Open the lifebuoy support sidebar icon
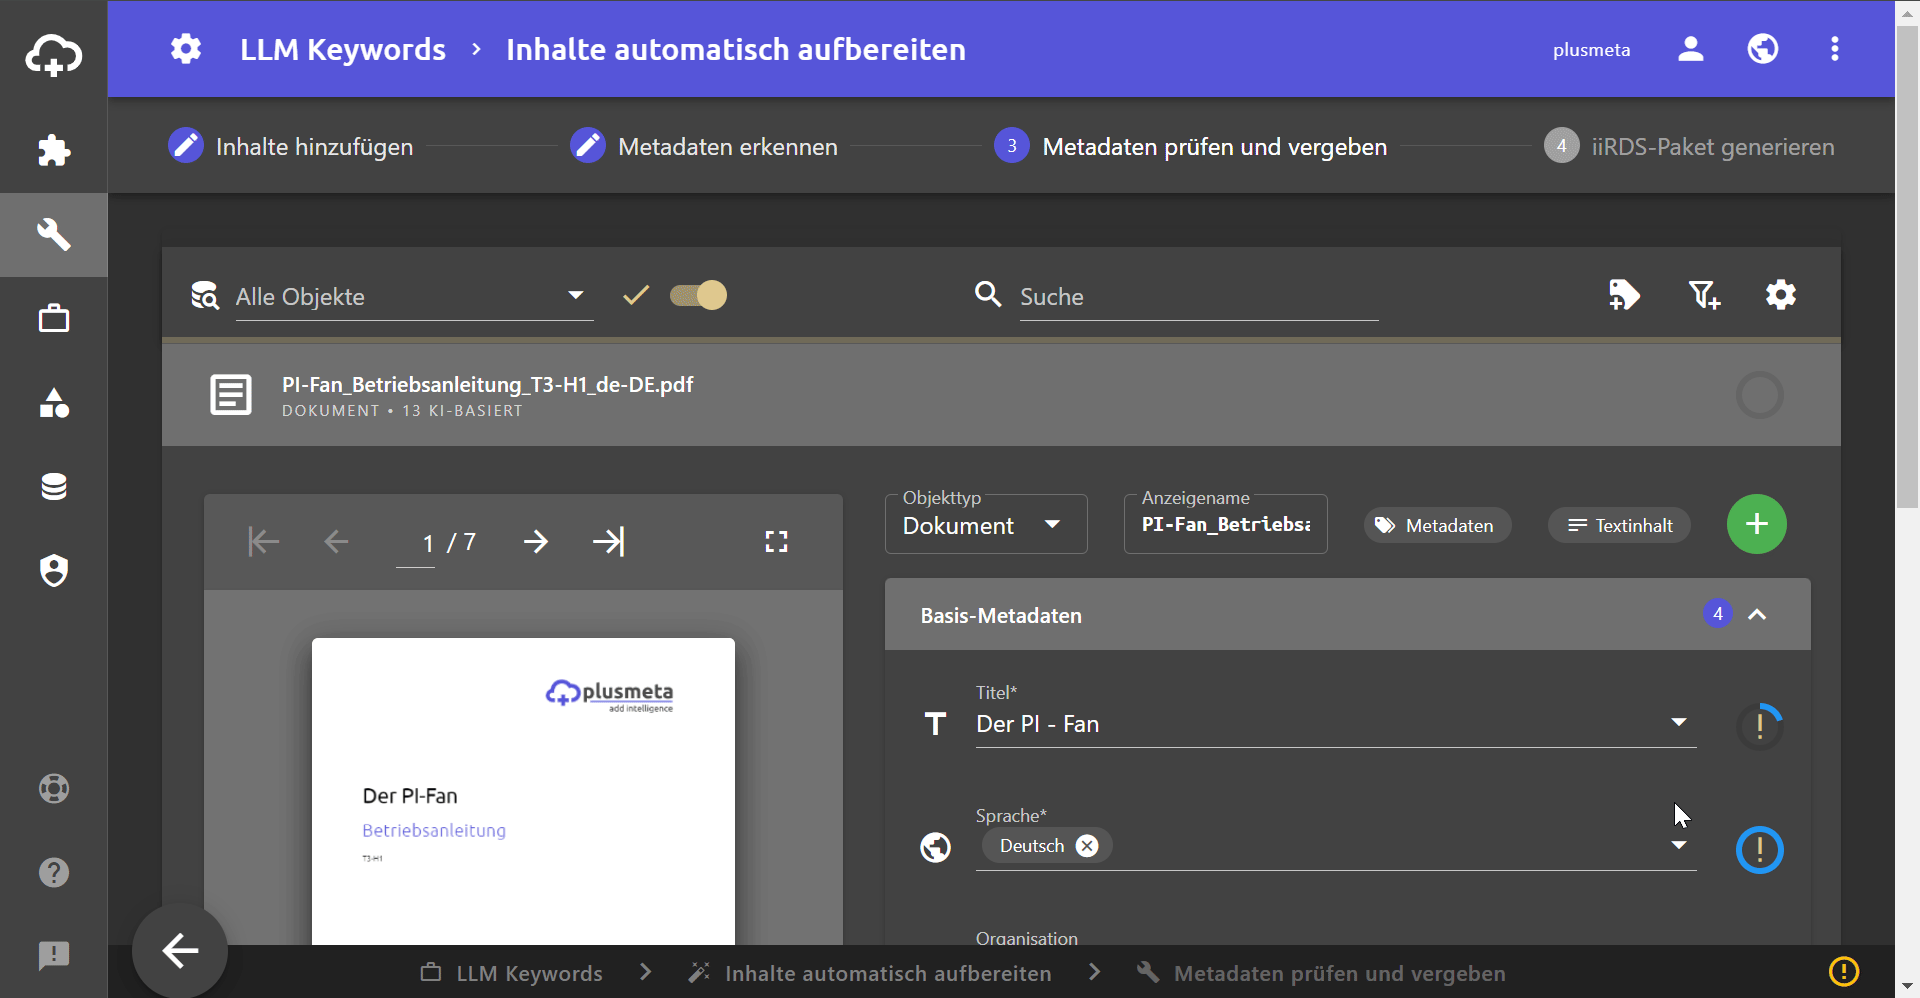 pos(54,789)
